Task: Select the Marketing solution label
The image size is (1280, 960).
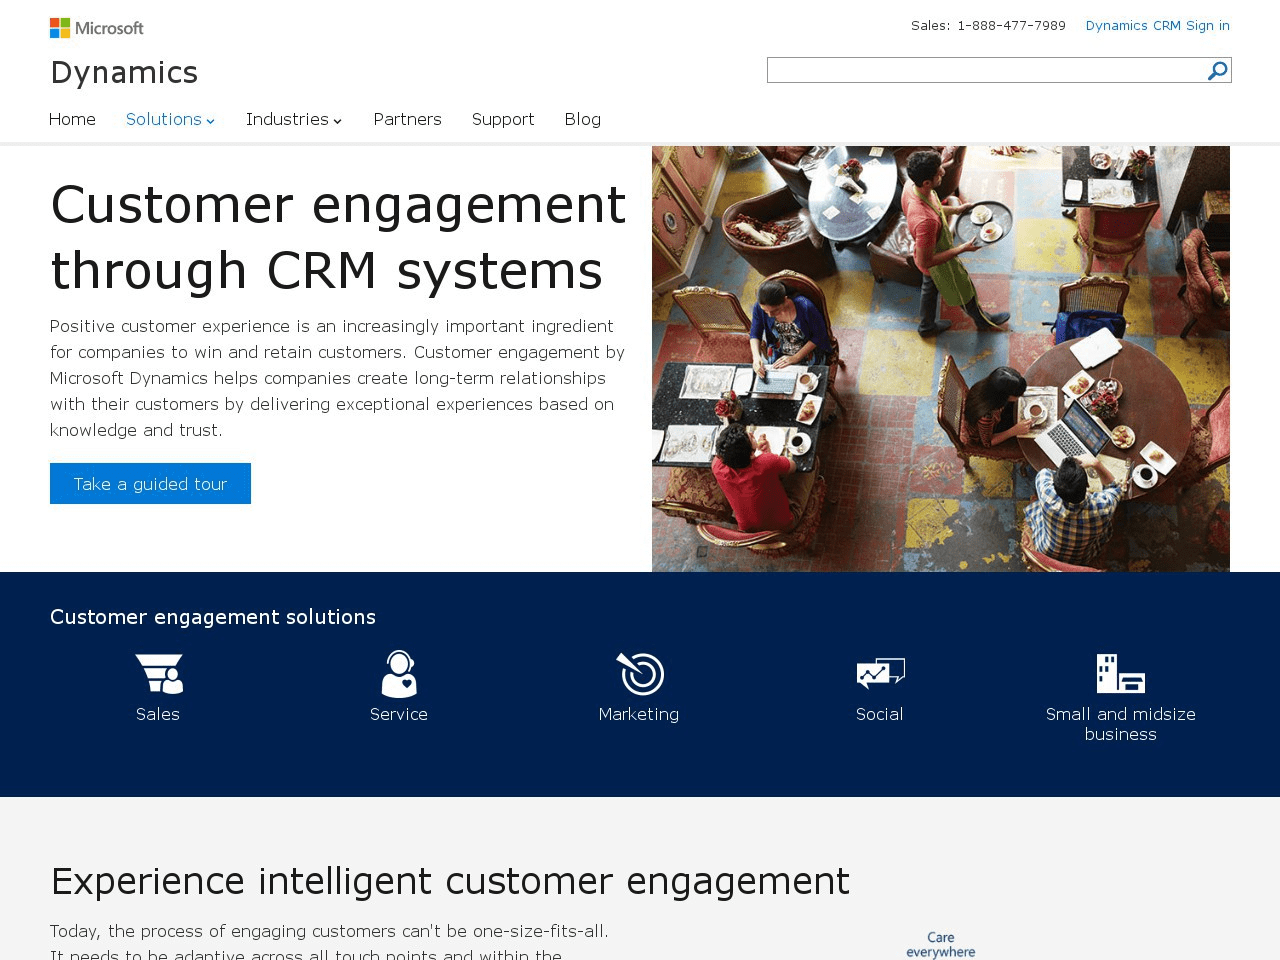Action: [x=639, y=714]
